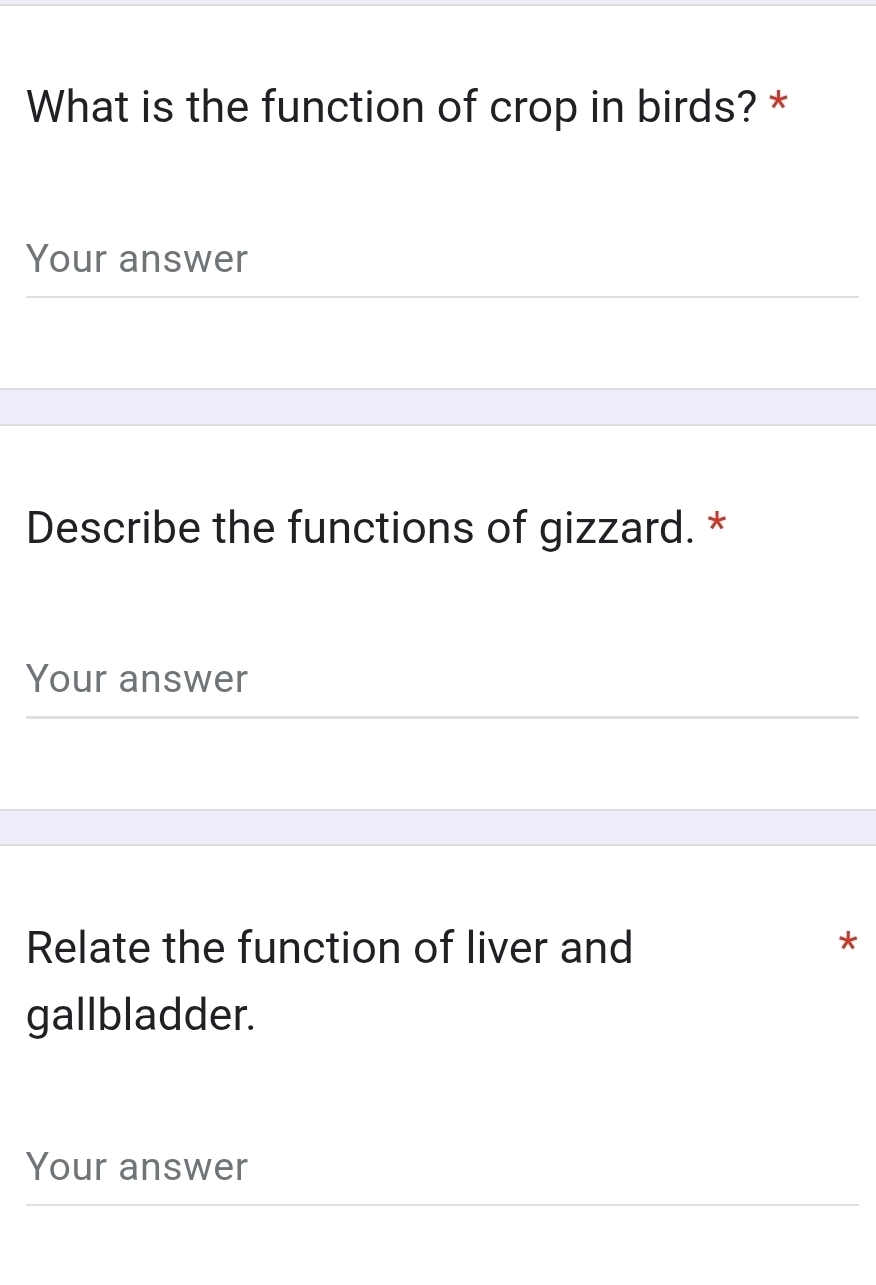Screen dimensions: 876x1285
Task: Click the 'Your answer' placeholder under the crop question
Action: pyautogui.click(x=136, y=259)
